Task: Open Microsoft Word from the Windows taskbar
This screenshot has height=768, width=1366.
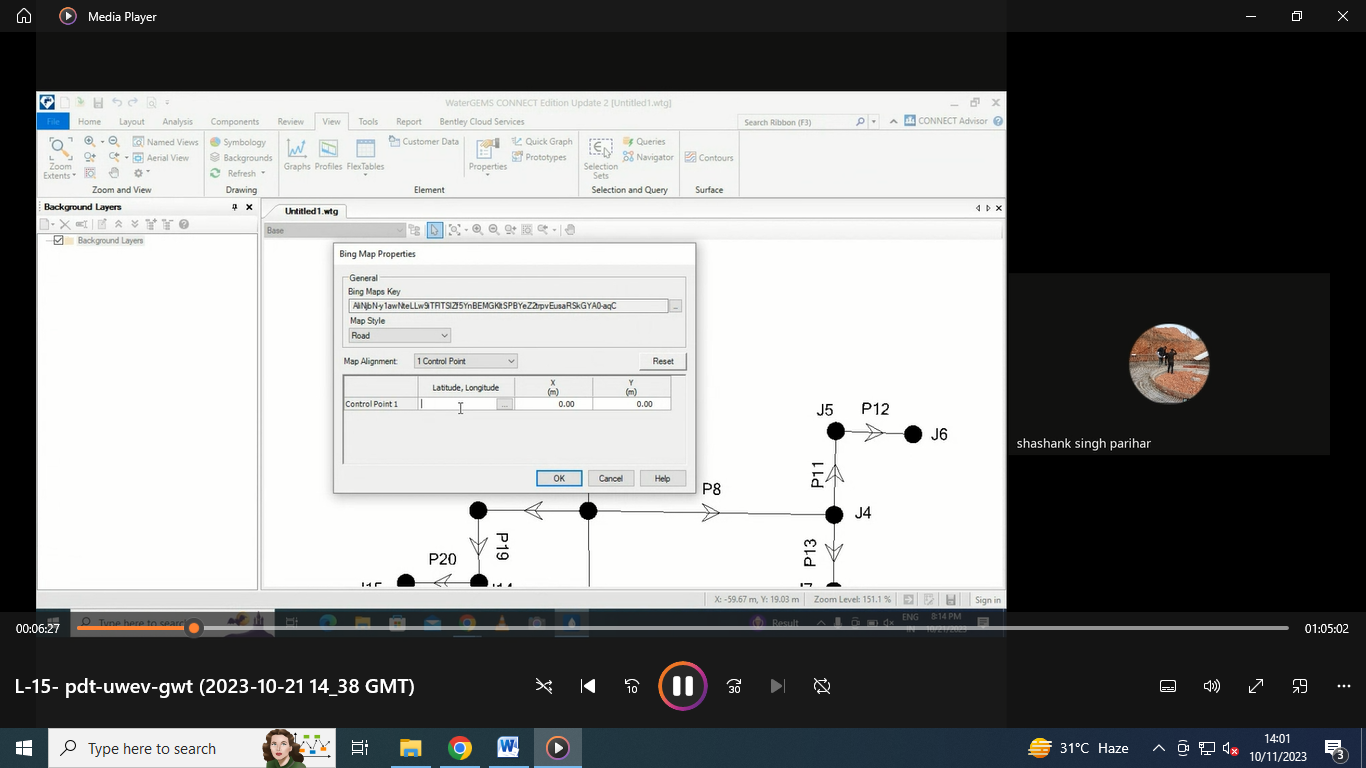Action: coord(508,748)
